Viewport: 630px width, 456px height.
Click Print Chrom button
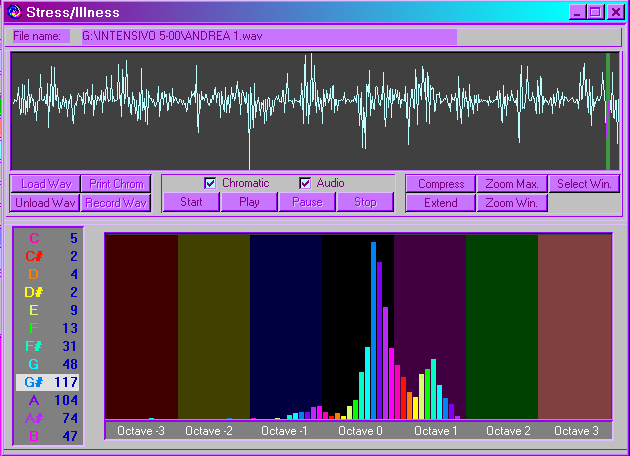click(x=115, y=184)
